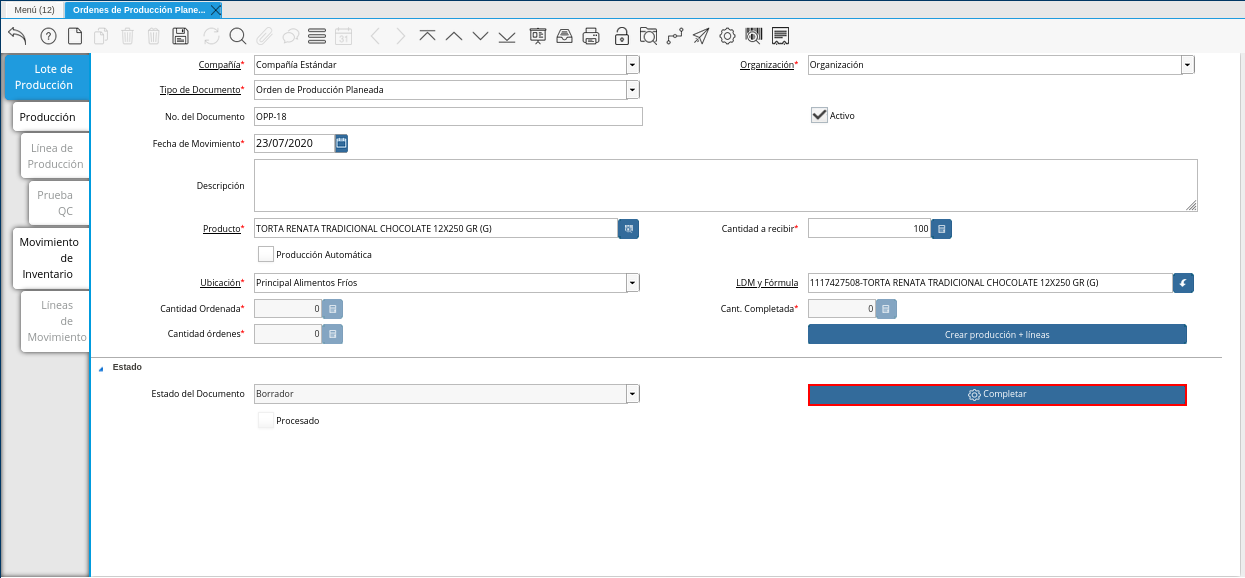Open record search with magnifier icon
1245x578 pixels.
click(x=238, y=36)
